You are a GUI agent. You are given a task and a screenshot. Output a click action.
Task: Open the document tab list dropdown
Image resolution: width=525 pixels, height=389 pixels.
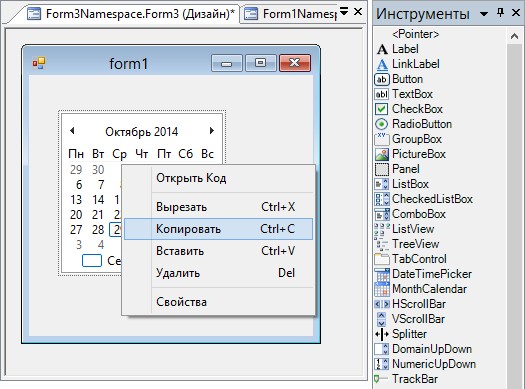(344, 12)
